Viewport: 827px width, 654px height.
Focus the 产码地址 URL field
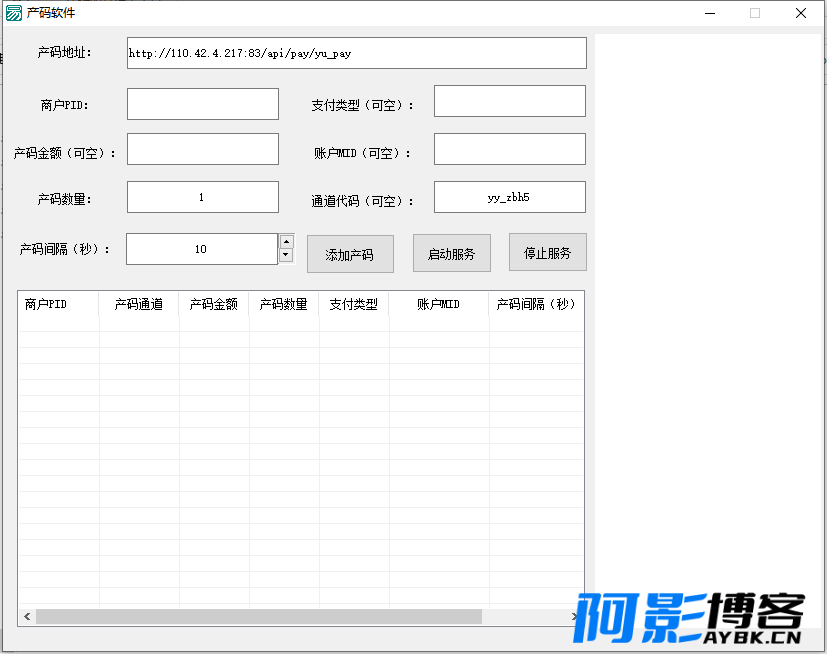tap(357, 53)
